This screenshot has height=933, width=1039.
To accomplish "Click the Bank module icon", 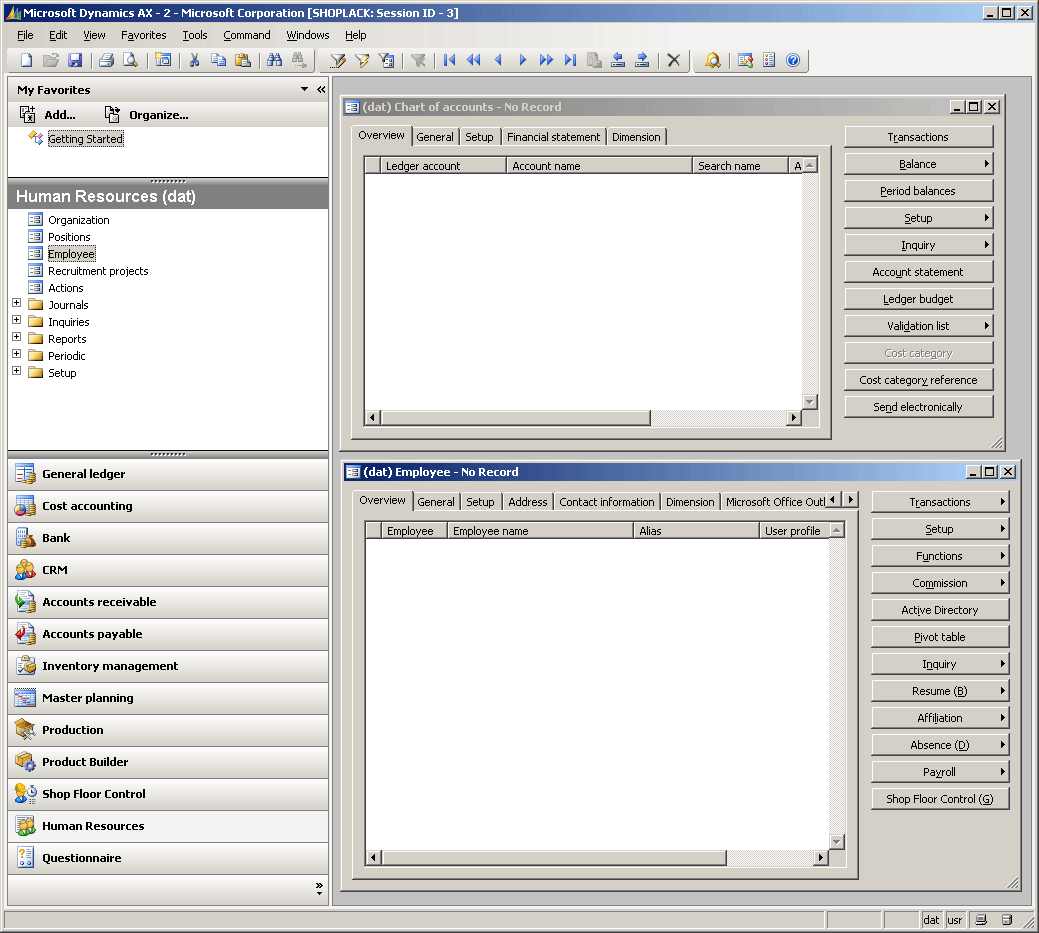I will click(x=25, y=537).
